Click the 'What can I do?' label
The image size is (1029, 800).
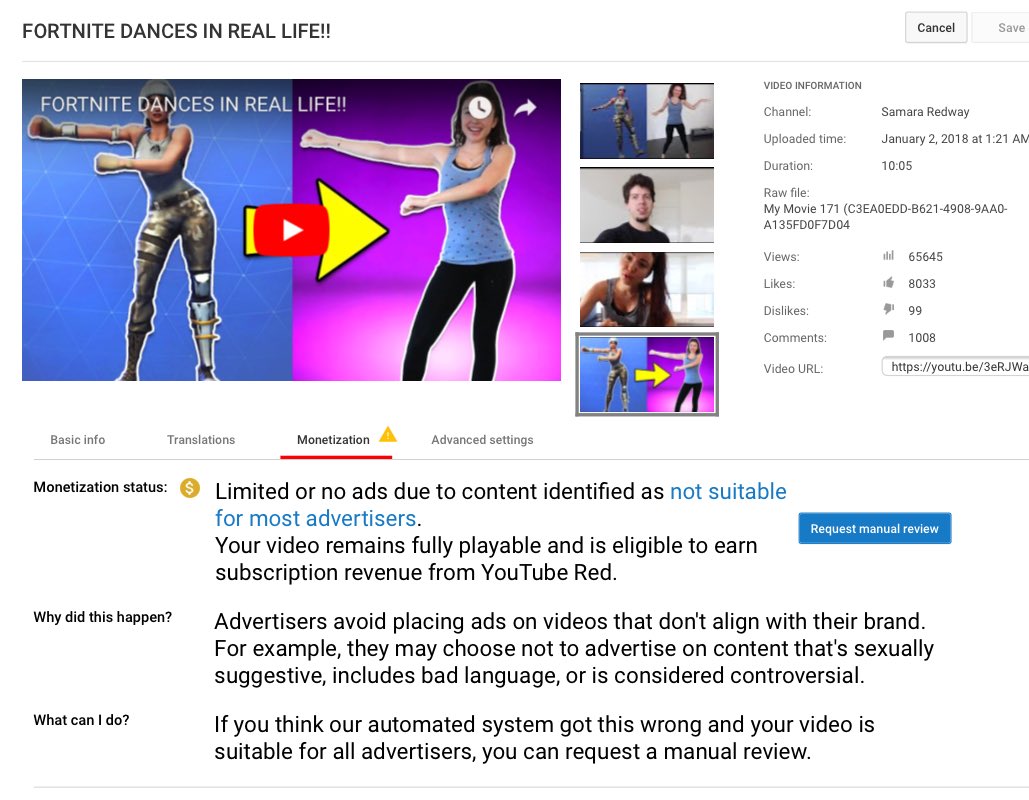81,720
